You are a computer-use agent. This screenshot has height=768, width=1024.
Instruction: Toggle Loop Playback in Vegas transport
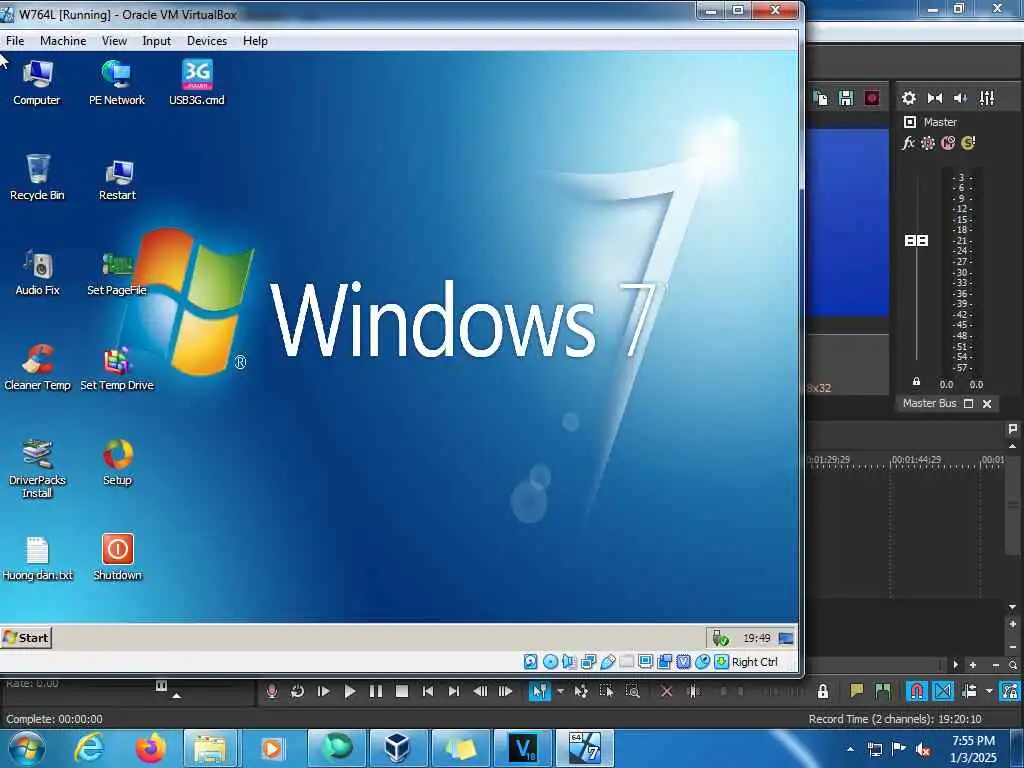pyautogui.click(x=297, y=691)
